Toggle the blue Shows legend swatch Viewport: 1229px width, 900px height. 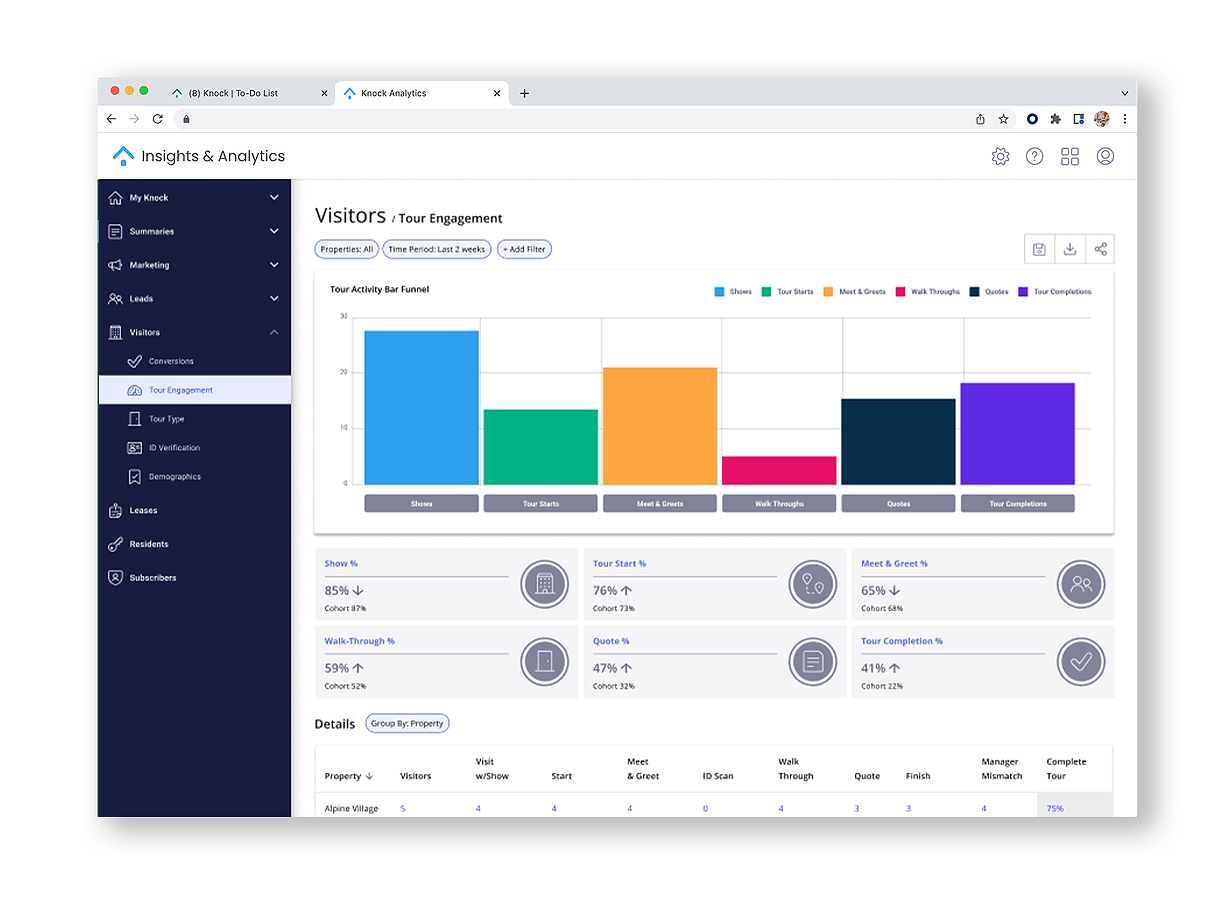pos(719,292)
